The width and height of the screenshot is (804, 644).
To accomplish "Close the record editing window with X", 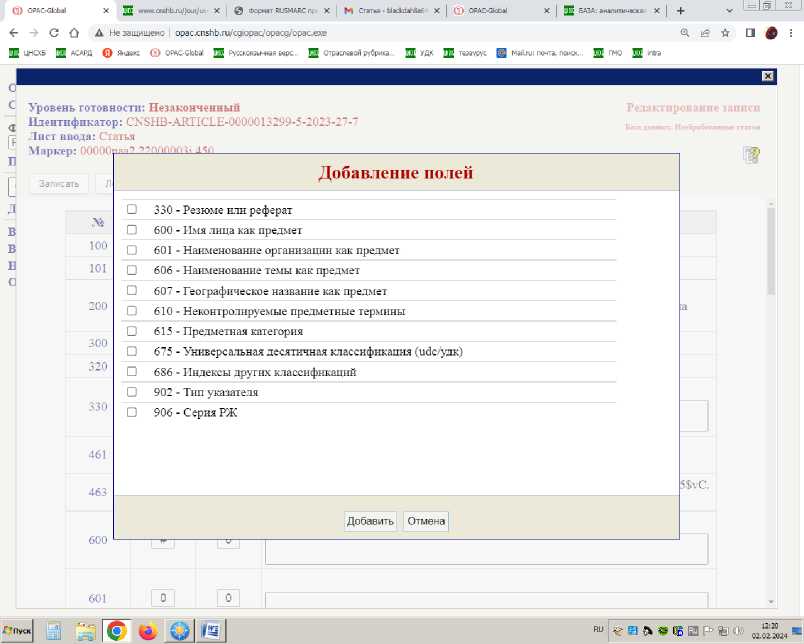I will coord(767,76).
